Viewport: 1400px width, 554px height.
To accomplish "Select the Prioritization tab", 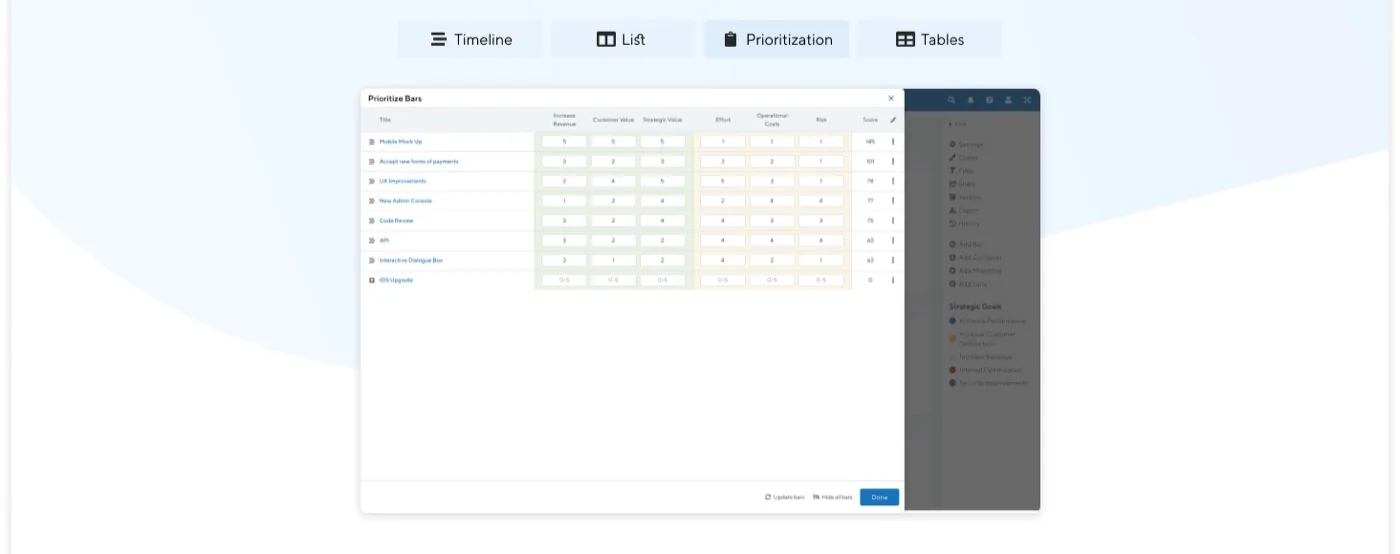I will pyautogui.click(x=777, y=40).
